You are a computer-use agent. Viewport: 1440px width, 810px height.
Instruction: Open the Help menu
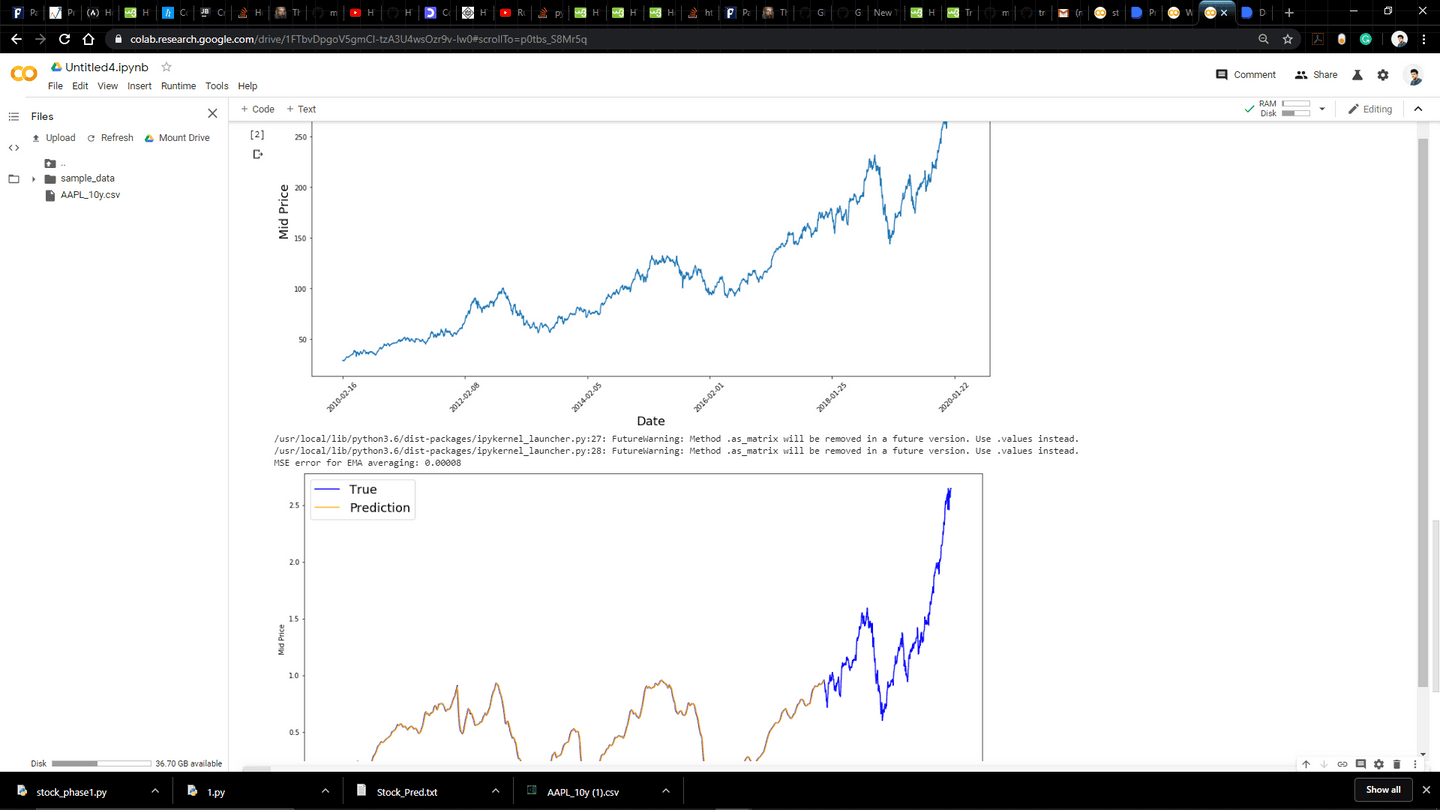coord(248,86)
